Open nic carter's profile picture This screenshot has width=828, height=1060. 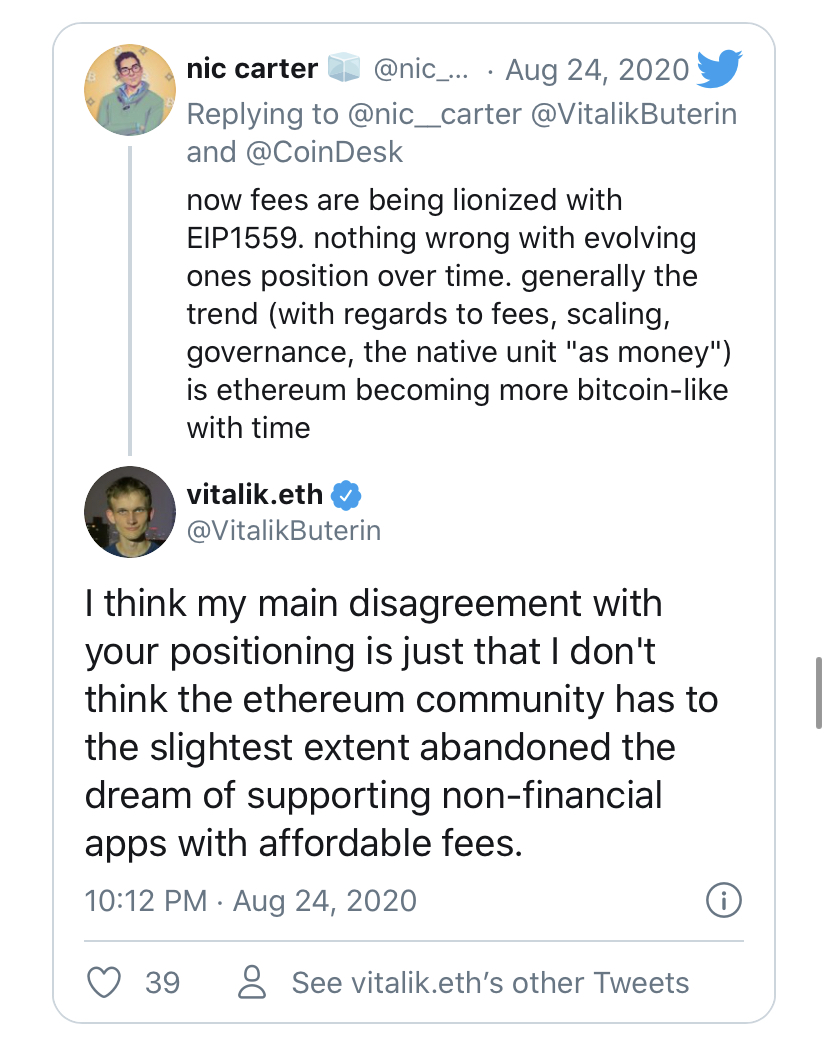(129, 91)
